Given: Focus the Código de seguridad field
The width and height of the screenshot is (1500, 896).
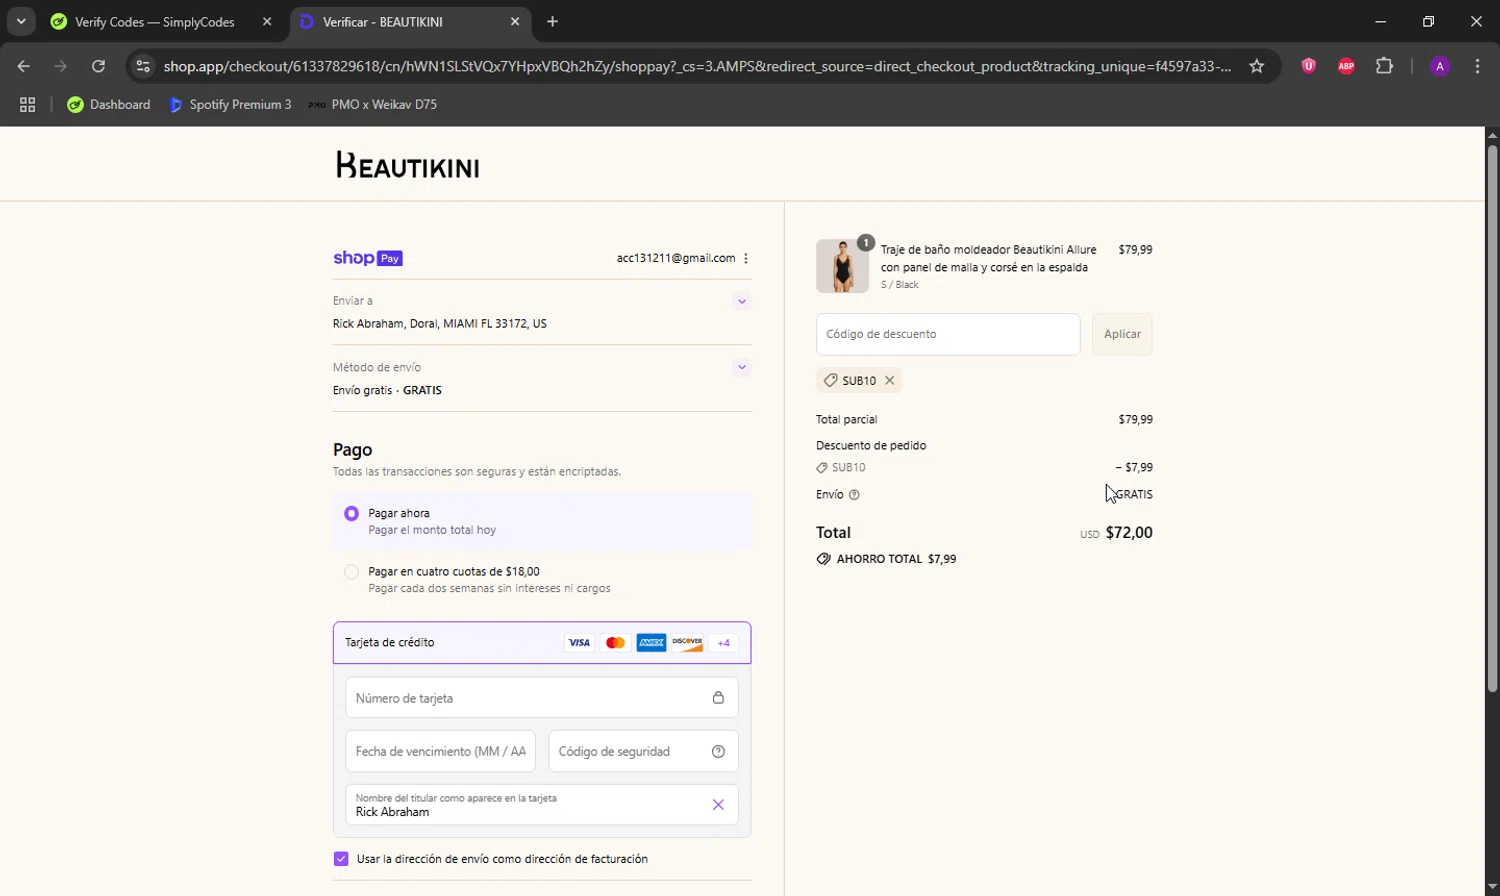Looking at the screenshot, I should 643,751.
